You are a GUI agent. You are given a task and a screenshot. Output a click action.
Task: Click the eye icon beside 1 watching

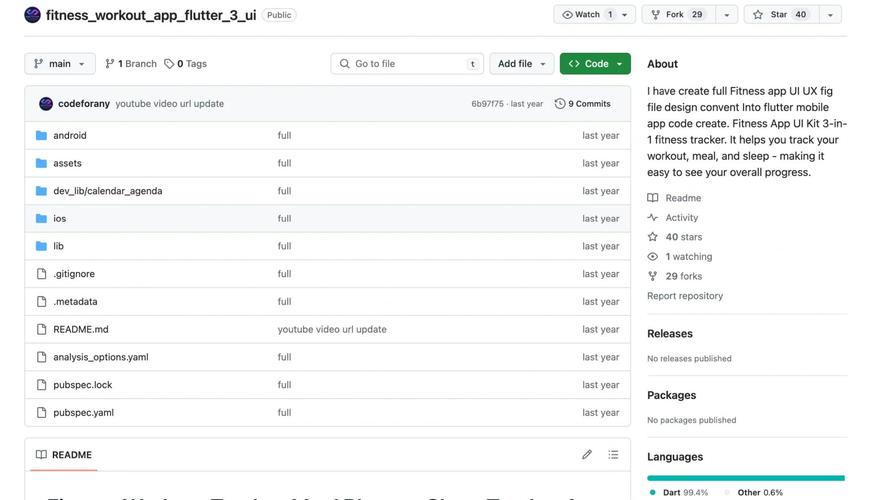(x=652, y=256)
